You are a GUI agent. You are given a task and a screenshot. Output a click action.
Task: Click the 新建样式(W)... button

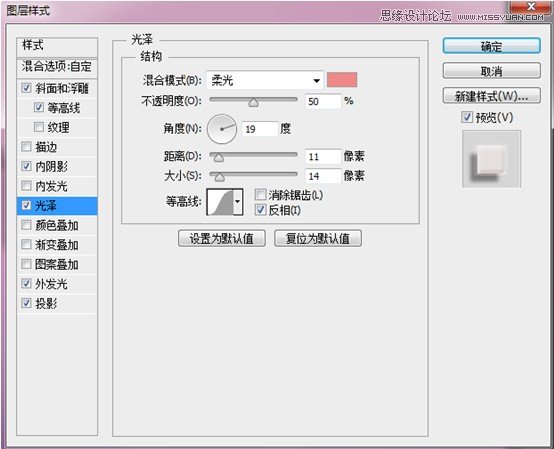[491, 96]
